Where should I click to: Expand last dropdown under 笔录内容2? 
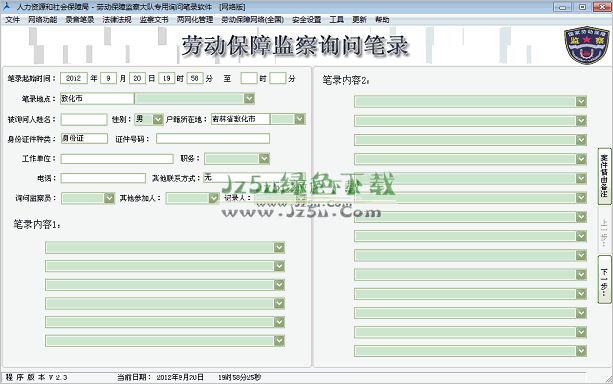tap(581, 351)
